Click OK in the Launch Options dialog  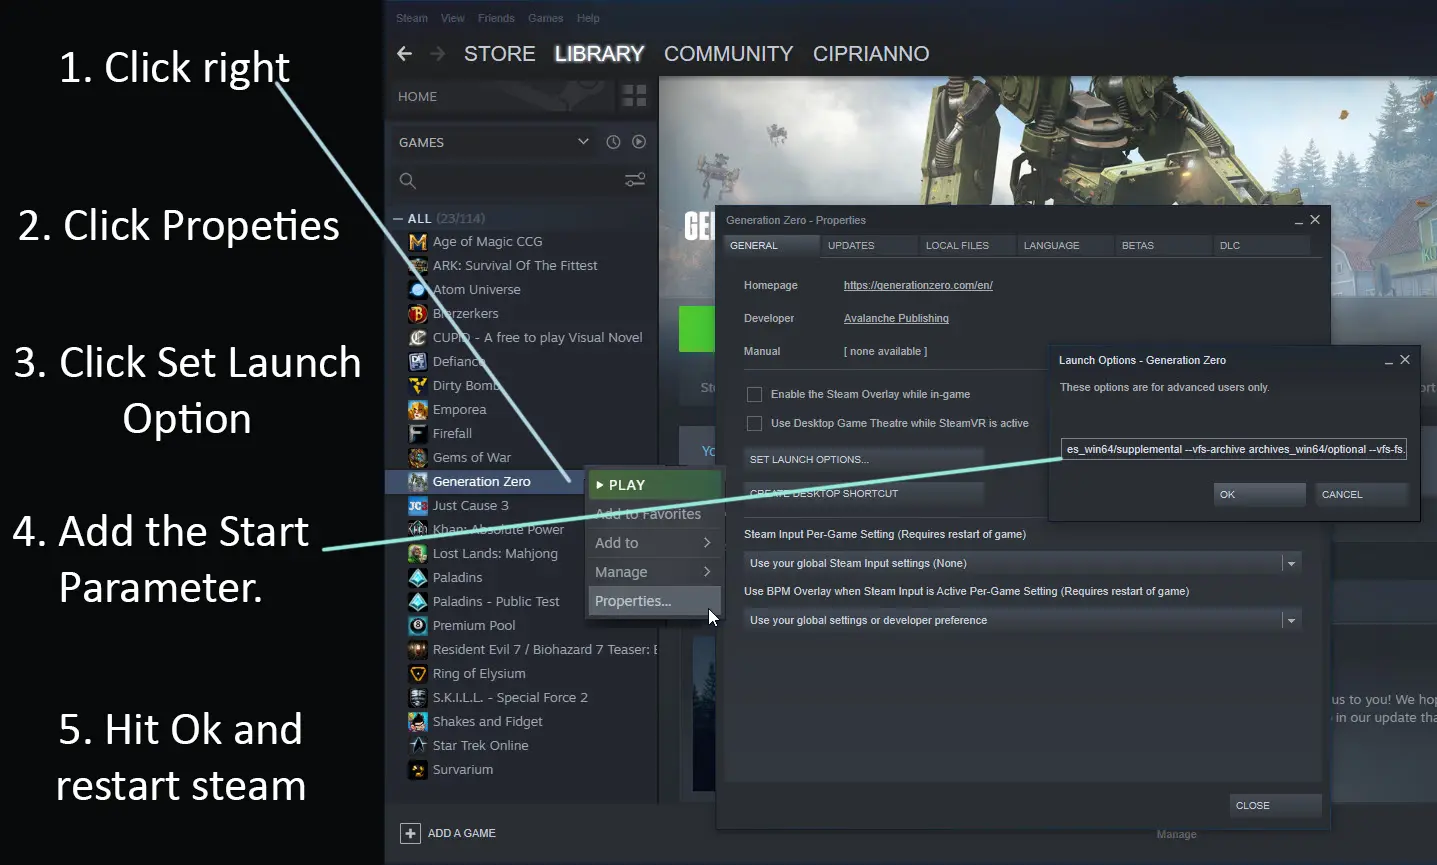pyautogui.click(x=1259, y=495)
